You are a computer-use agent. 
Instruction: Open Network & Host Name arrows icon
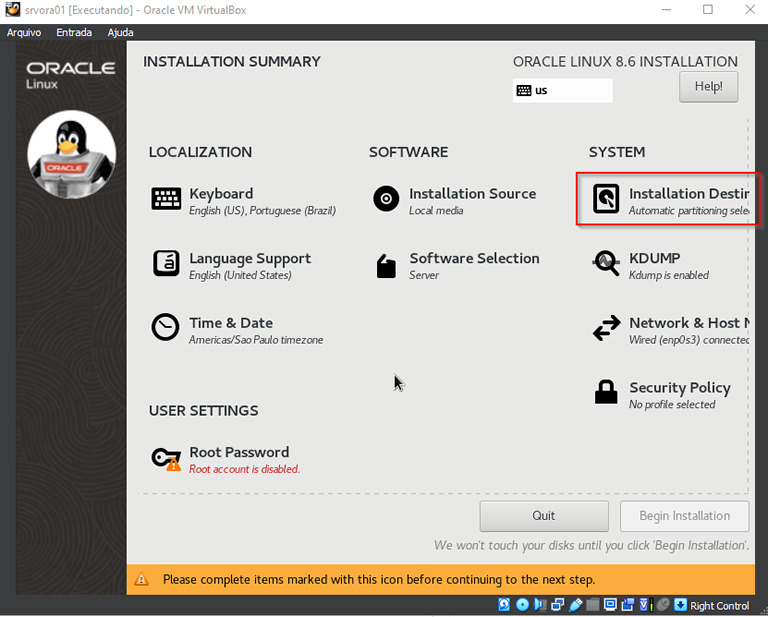606,328
